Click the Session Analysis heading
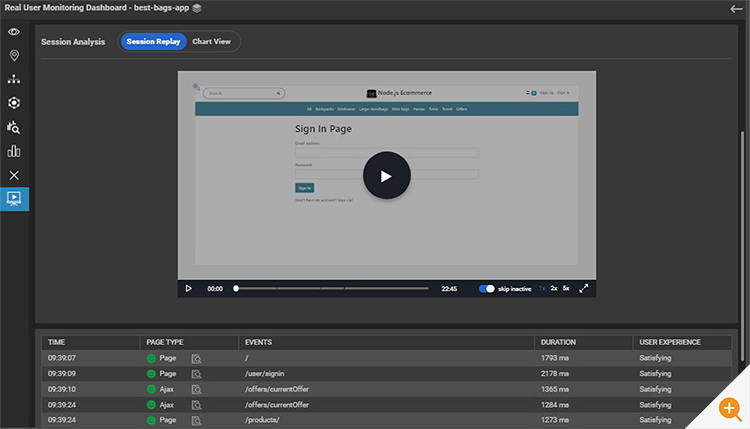This screenshot has width=750, height=429. [x=73, y=42]
